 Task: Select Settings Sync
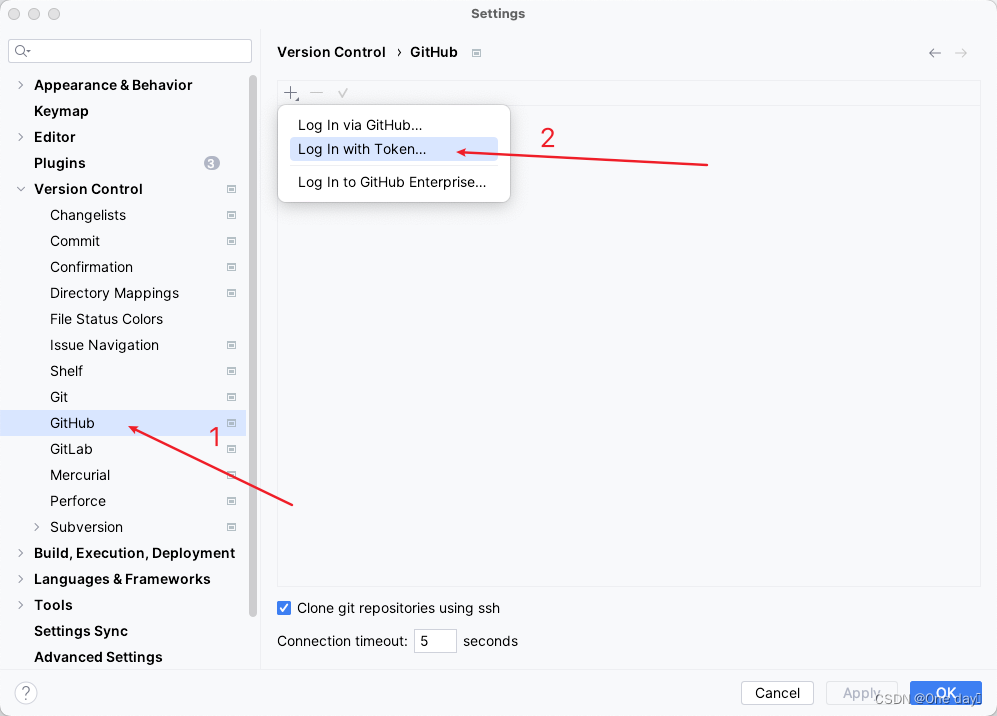81,631
